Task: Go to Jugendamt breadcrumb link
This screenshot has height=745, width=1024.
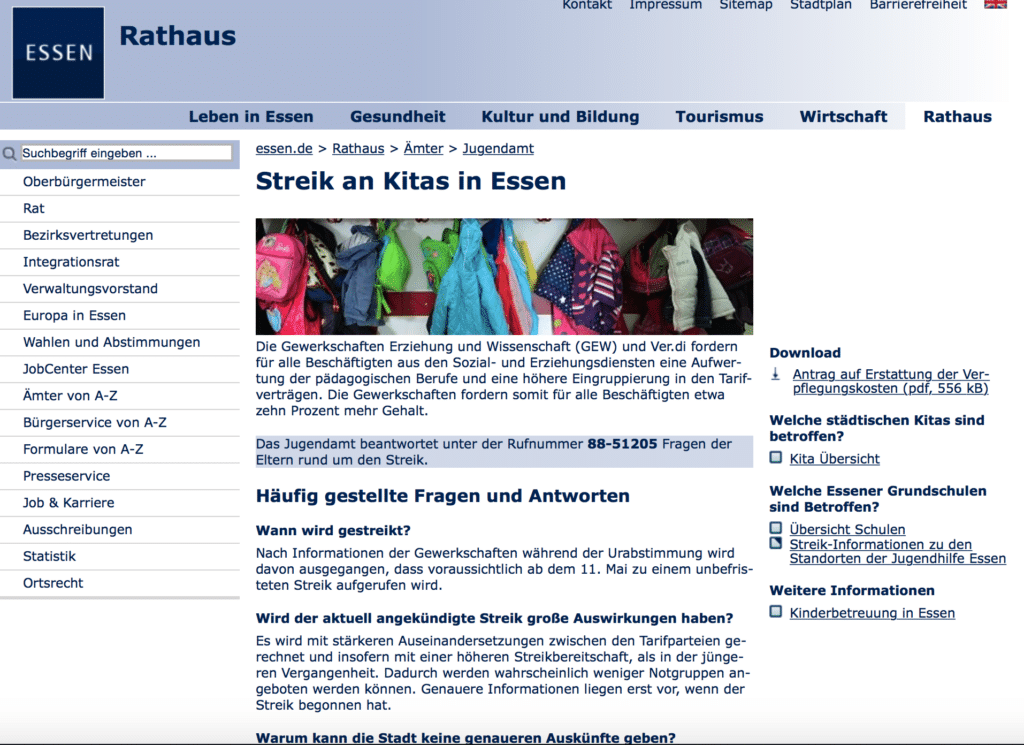Action: tap(498, 149)
